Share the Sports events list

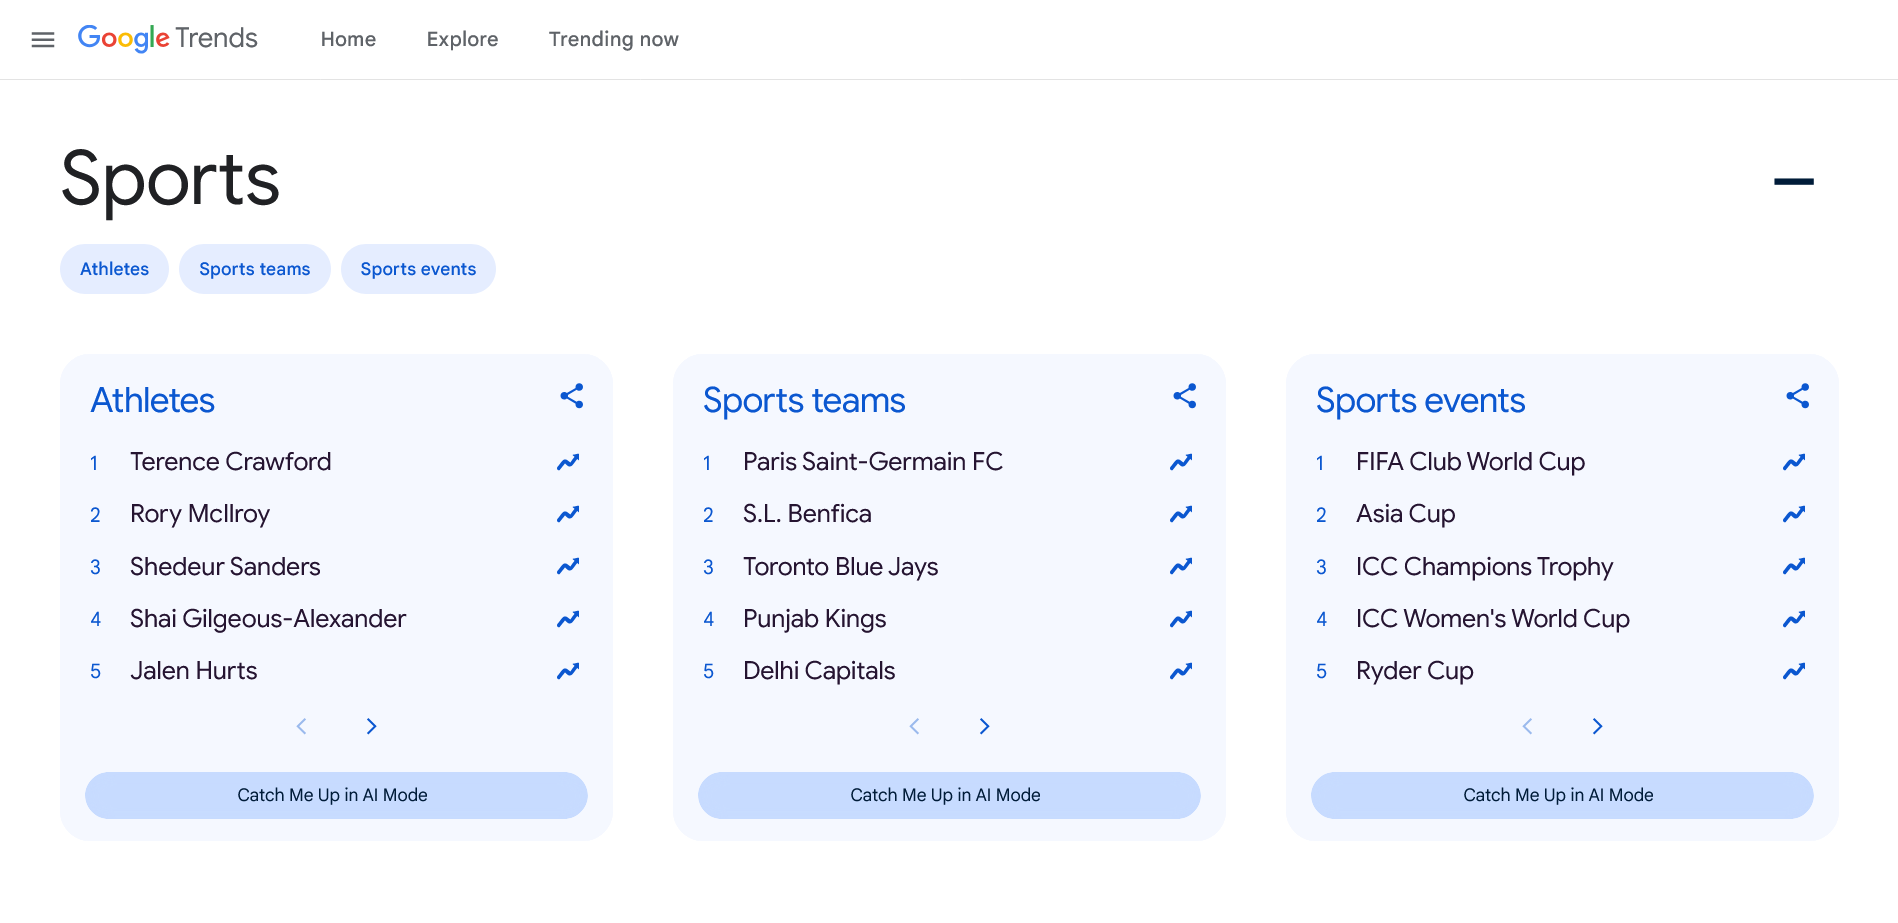(1797, 396)
